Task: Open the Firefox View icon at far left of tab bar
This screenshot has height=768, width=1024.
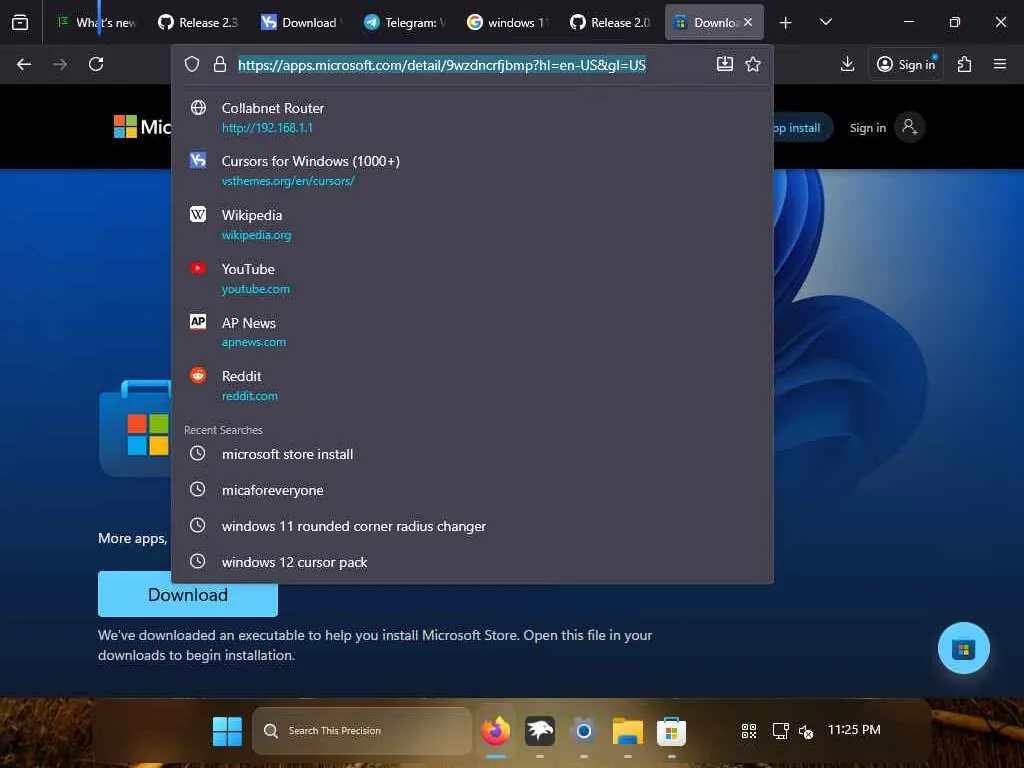Action: tap(20, 22)
